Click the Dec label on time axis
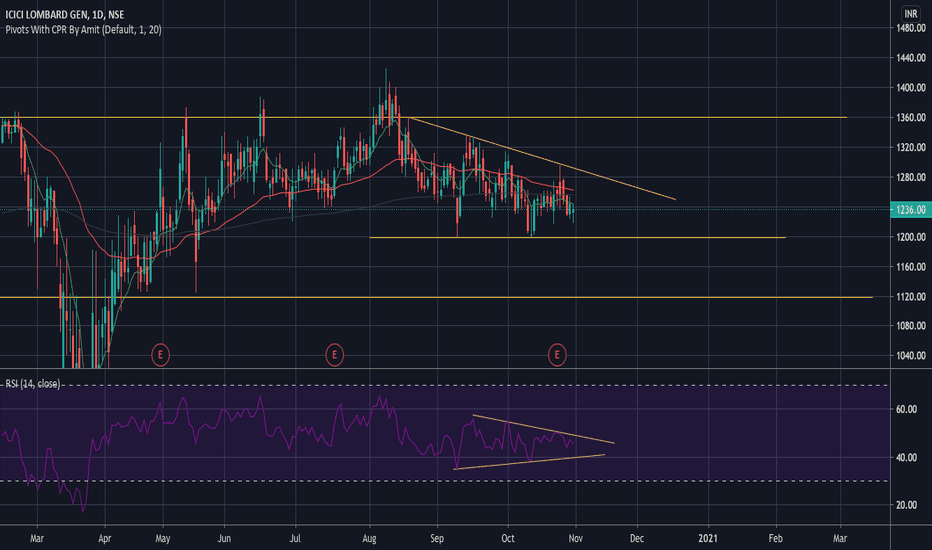 point(637,539)
